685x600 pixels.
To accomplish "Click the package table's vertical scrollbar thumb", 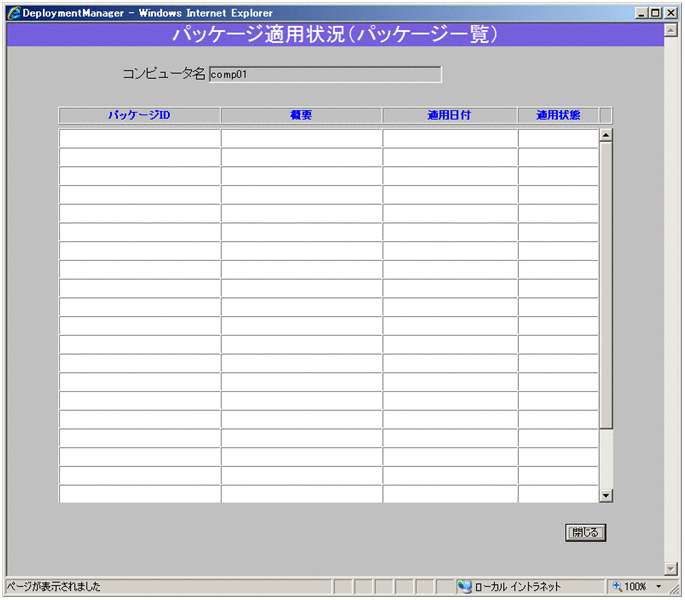I will (605, 285).
